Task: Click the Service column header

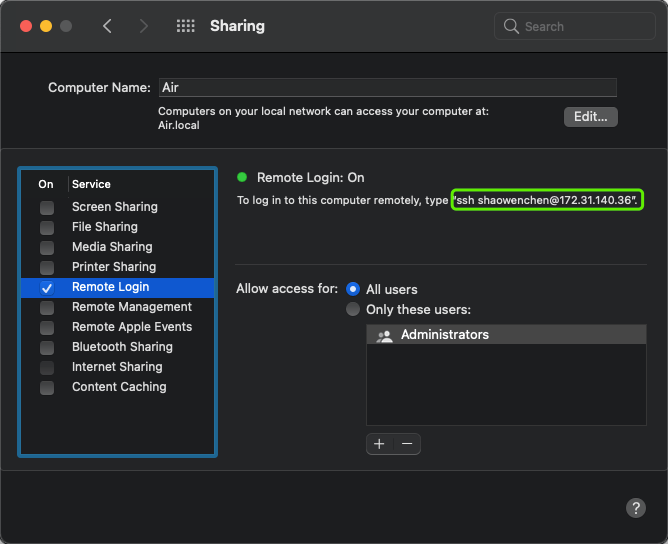Action: tap(91, 184)
